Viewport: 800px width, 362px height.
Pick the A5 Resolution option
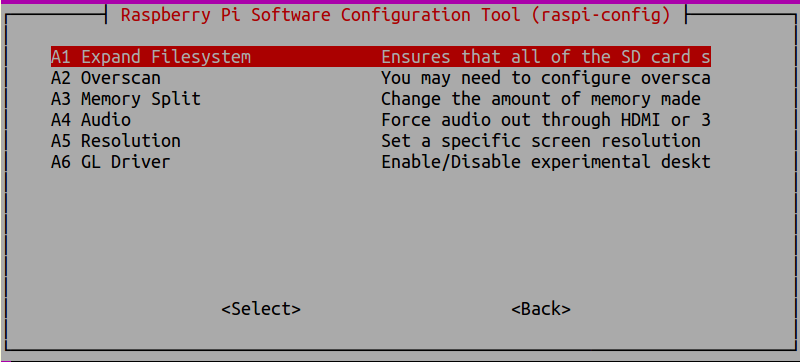pyautogui.click(x=380, y=141)
